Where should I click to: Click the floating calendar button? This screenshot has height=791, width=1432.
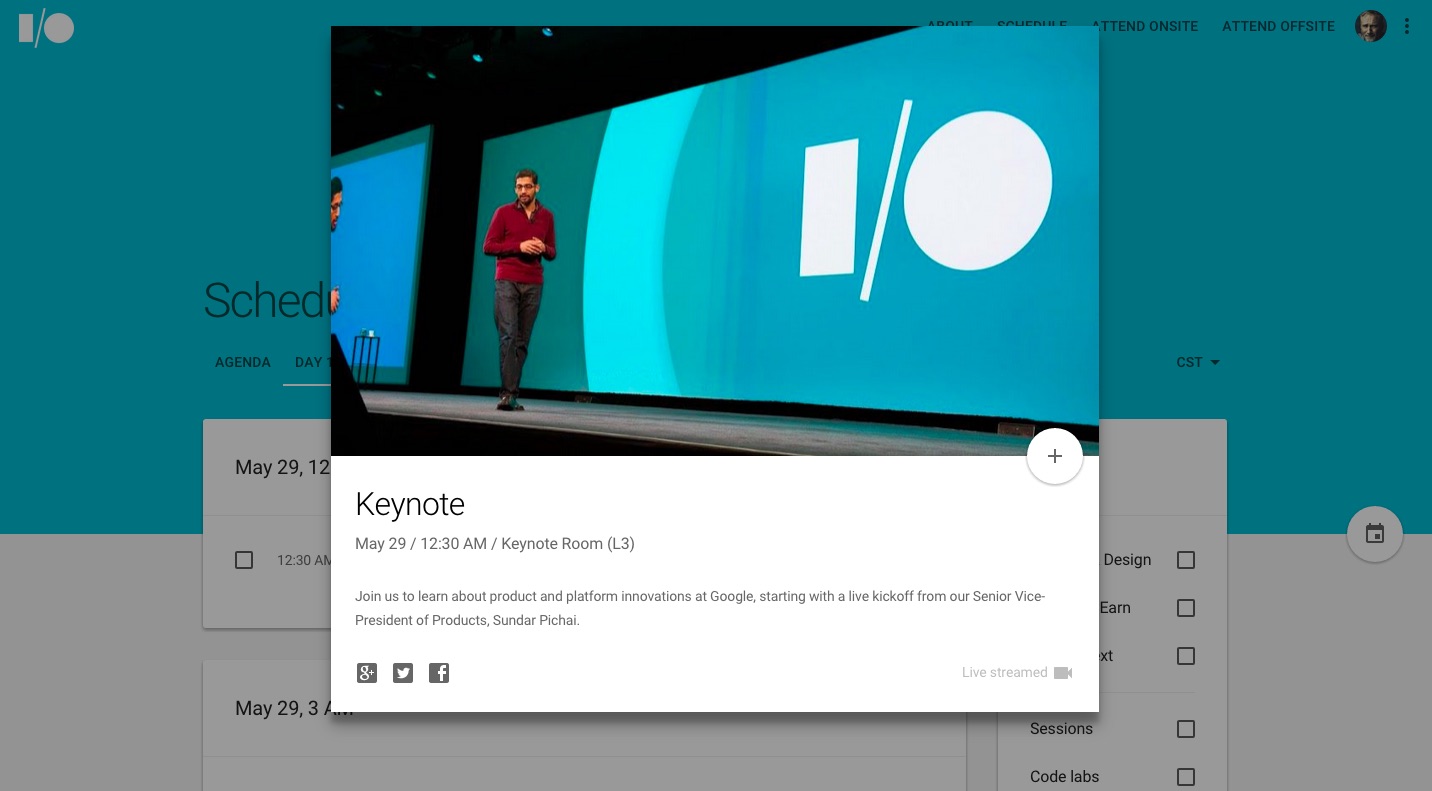(x=1374, y=534)
